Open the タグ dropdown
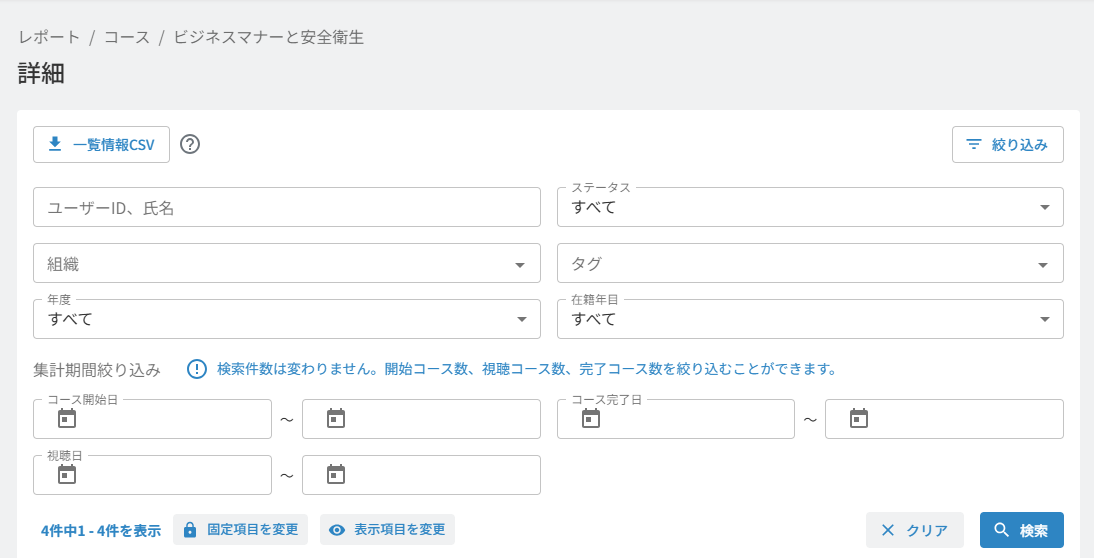The image size is (1094, 558). pos(810,263)
